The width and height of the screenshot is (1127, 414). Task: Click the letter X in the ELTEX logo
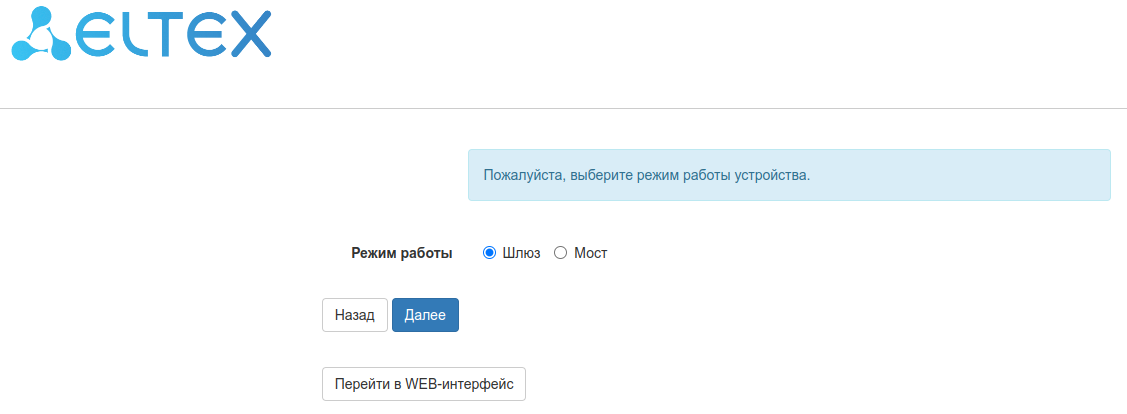tap(252, 34)
